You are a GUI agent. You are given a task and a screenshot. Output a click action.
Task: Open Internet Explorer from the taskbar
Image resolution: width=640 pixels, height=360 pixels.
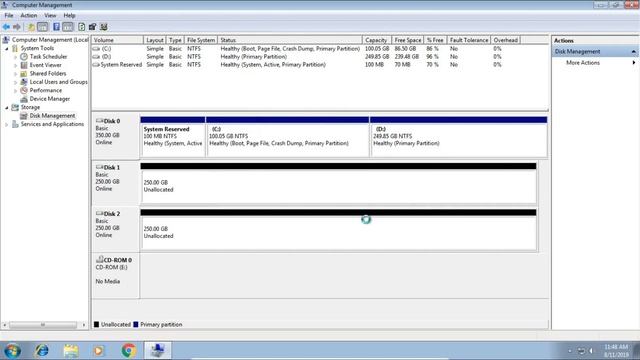(x=42, y=351)
